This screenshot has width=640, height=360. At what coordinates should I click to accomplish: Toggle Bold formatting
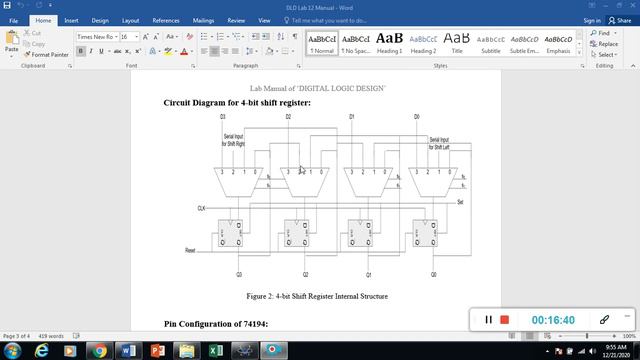point(81,51)
